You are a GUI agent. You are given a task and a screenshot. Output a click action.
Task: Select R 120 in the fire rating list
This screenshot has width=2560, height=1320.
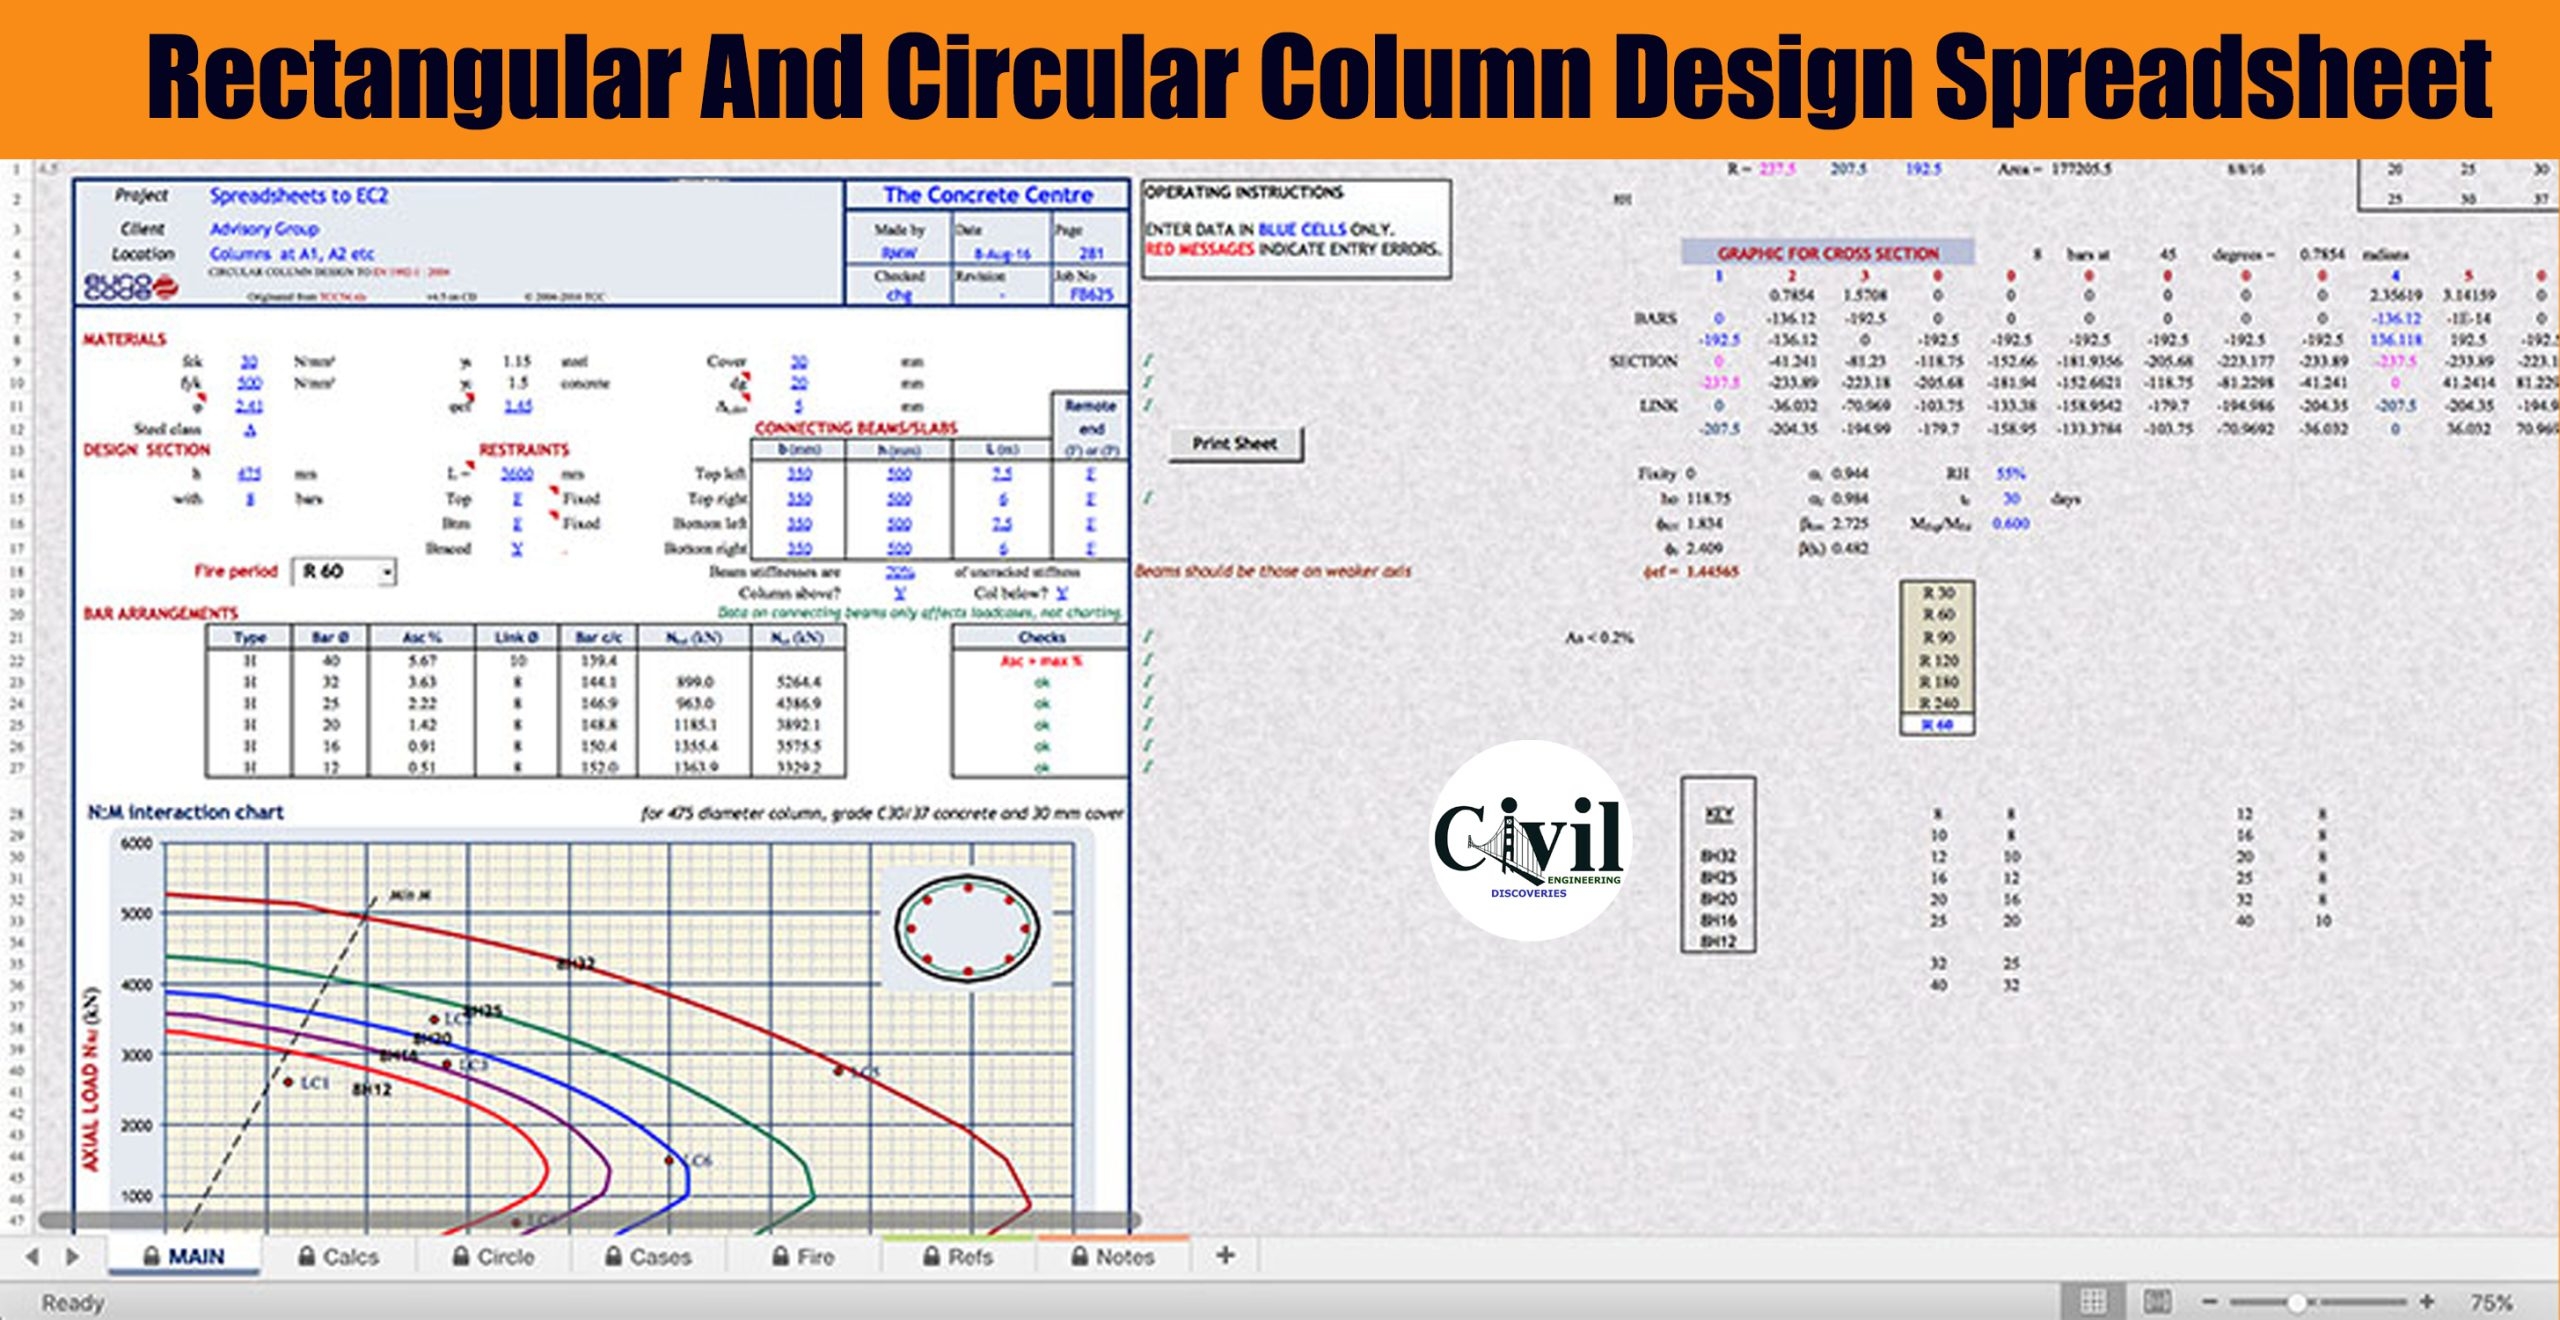(1937, 660)
